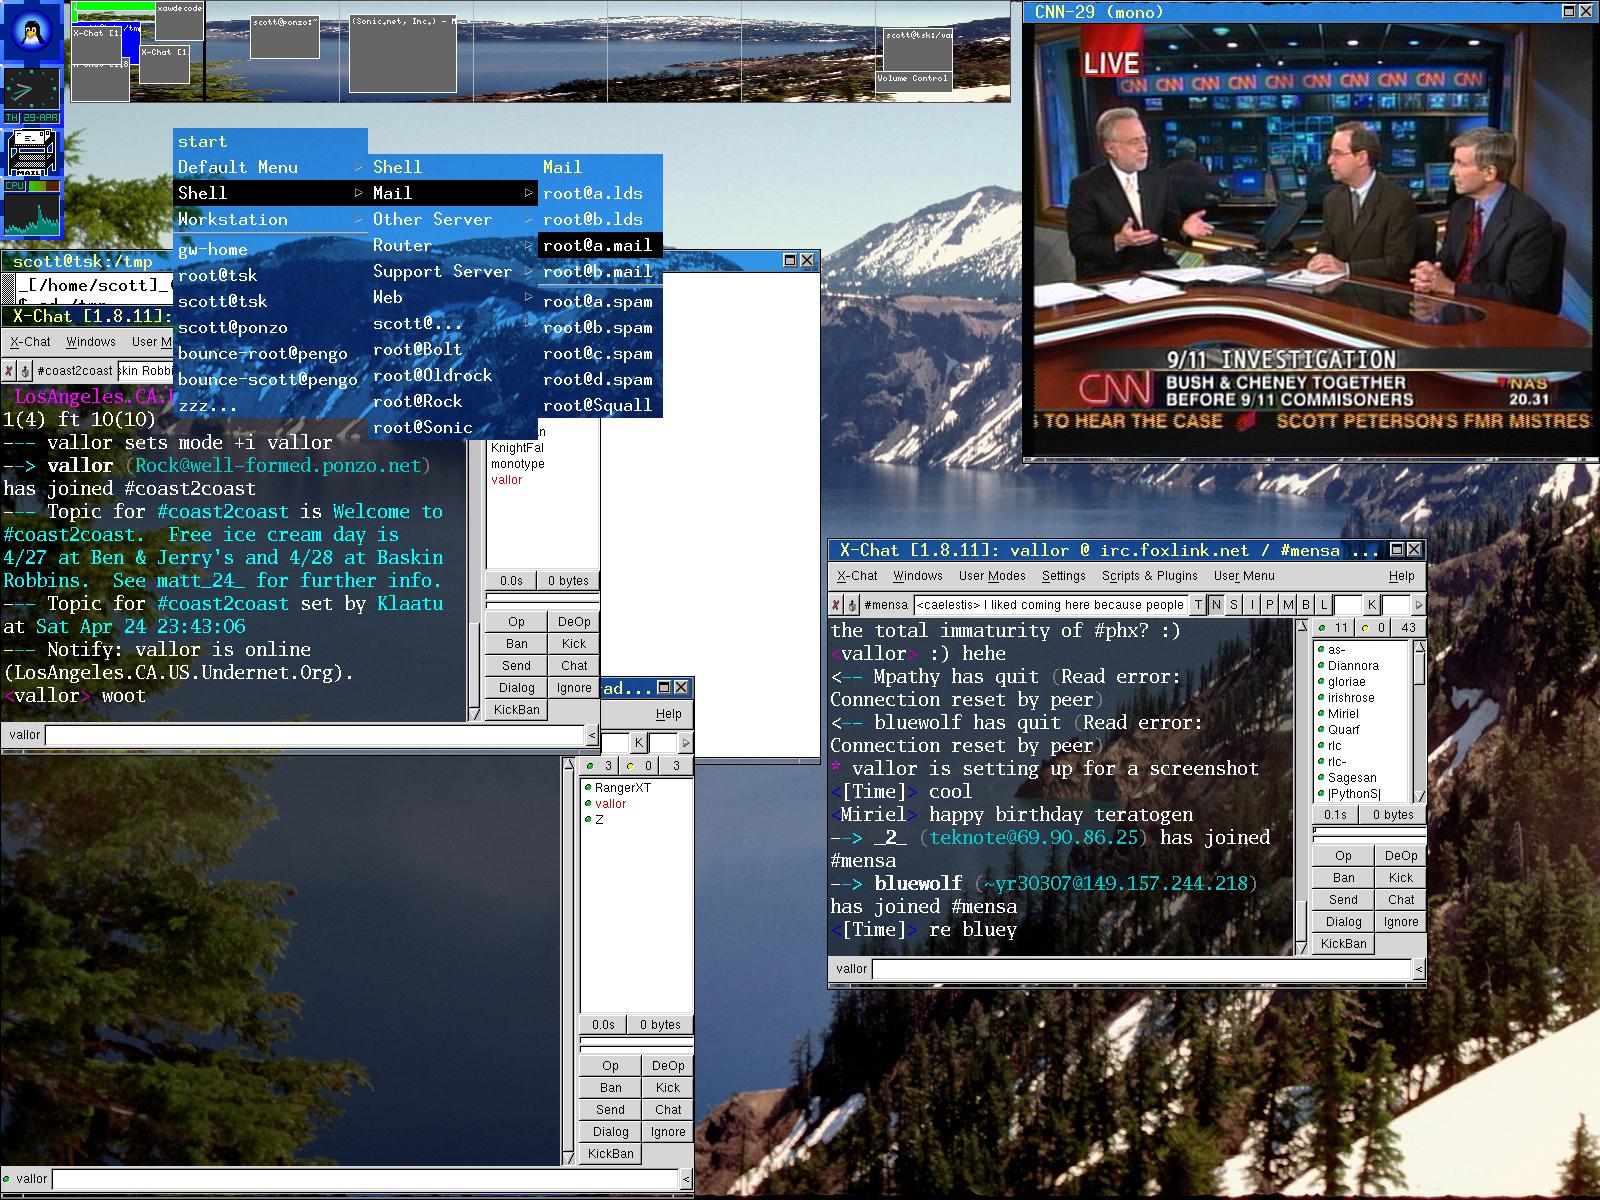
Task: Click the message input field in #mensa window
Action: click(1141, 968)
